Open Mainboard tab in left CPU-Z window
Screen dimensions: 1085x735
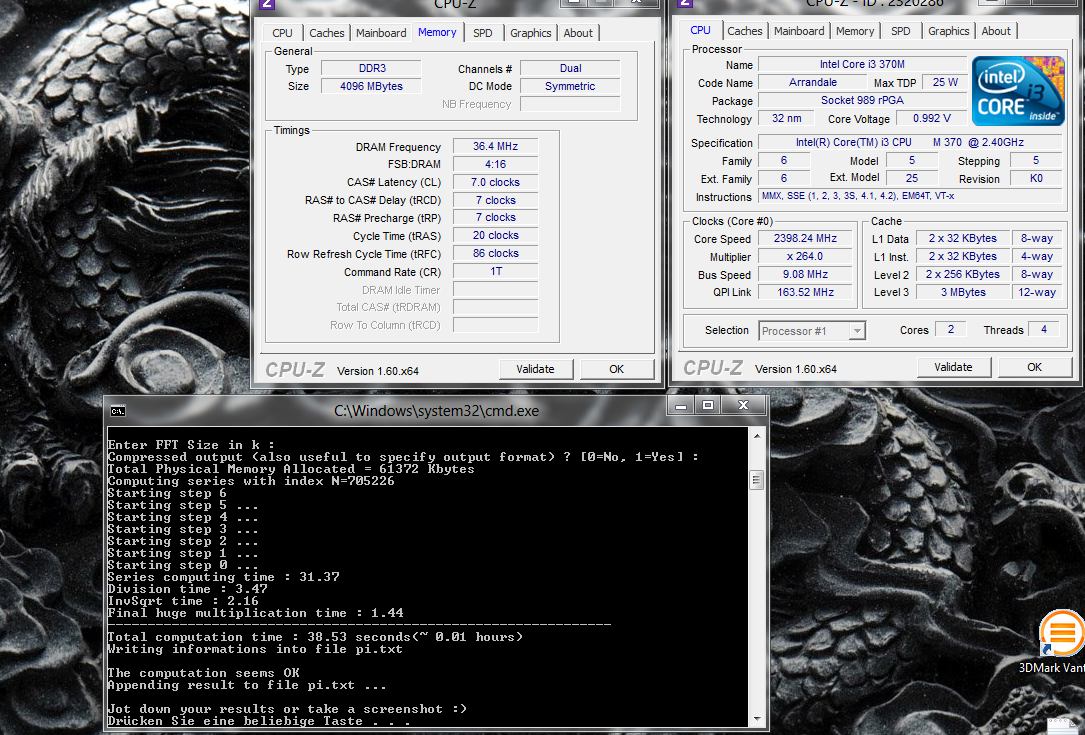[x=381, y=33]
